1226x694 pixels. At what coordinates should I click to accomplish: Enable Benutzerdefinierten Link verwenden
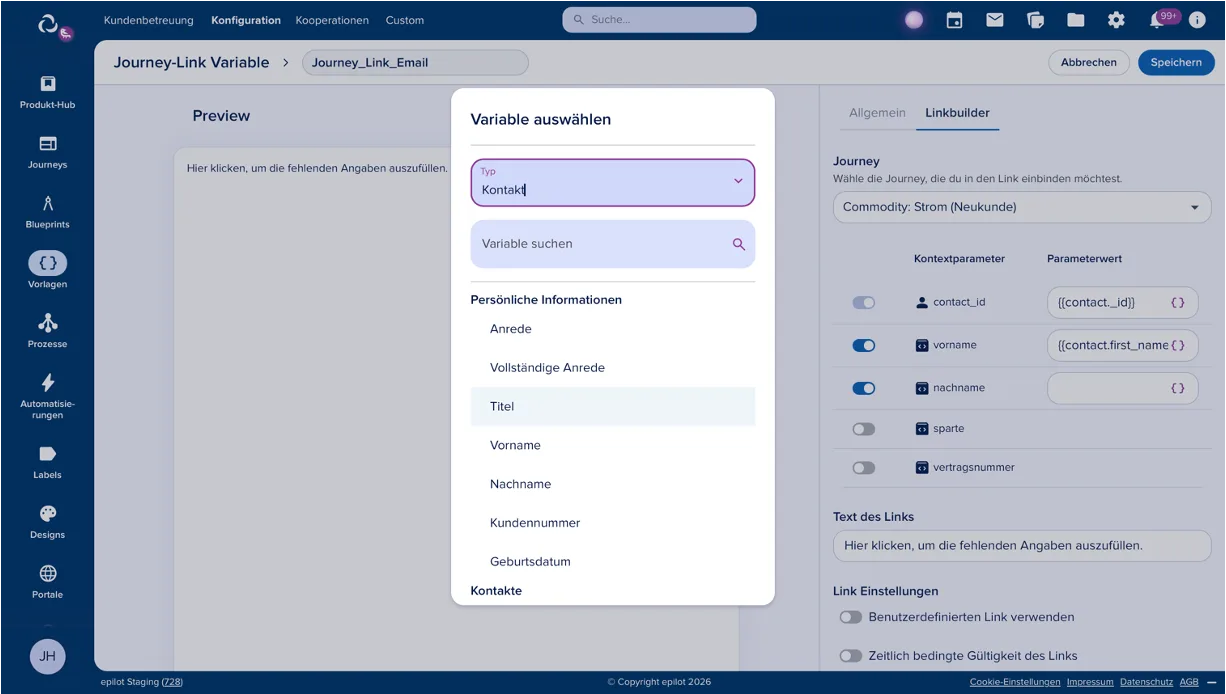(x=851, y=617)
